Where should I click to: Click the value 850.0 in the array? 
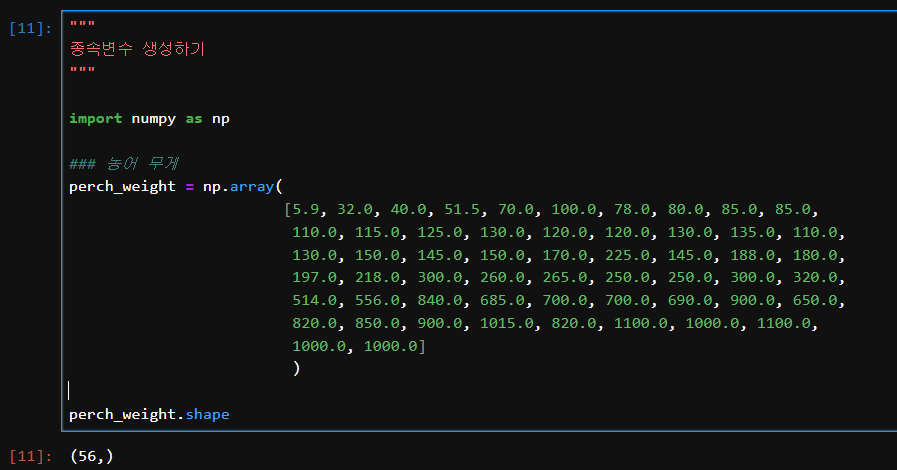(377, 323)
